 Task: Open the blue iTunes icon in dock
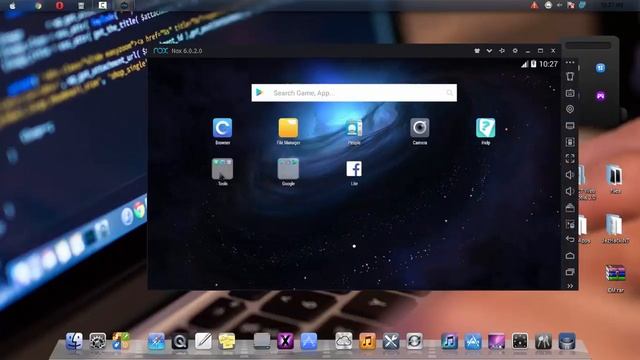tap(449, 341)
